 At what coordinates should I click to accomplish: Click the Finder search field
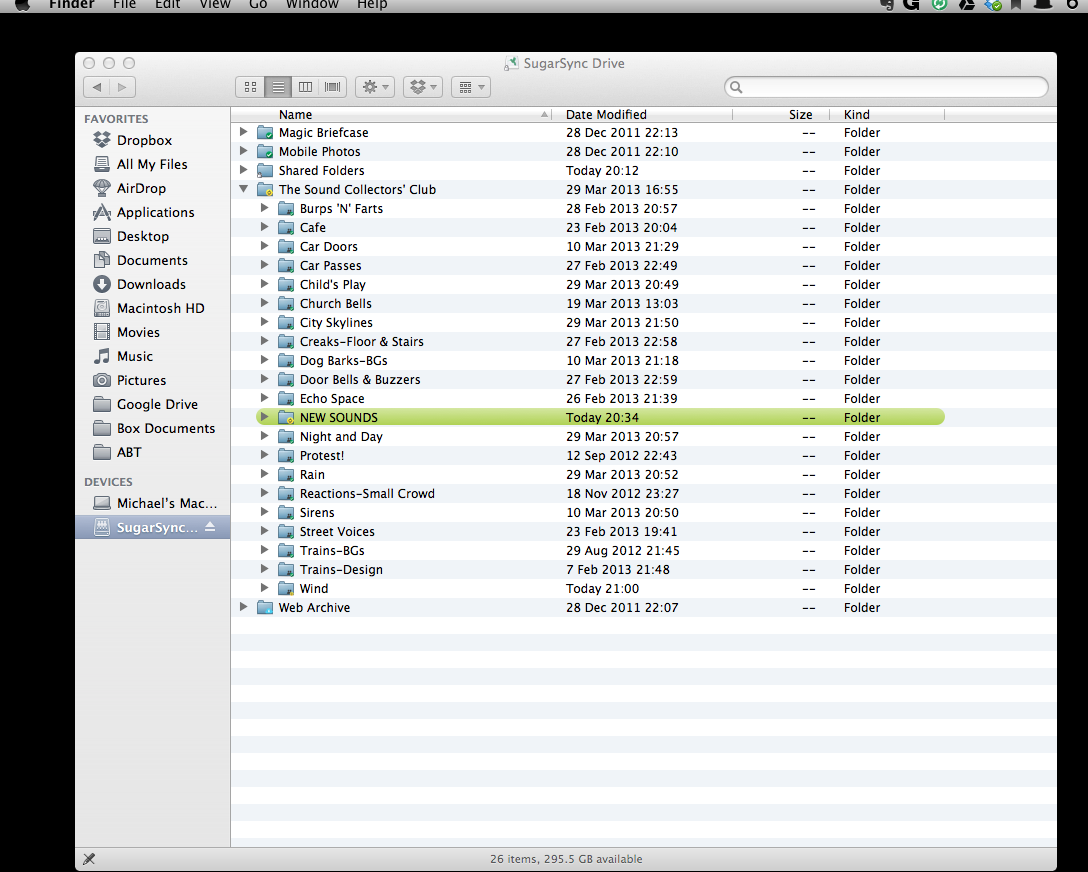pyautogui.click(x=886, y=87)
